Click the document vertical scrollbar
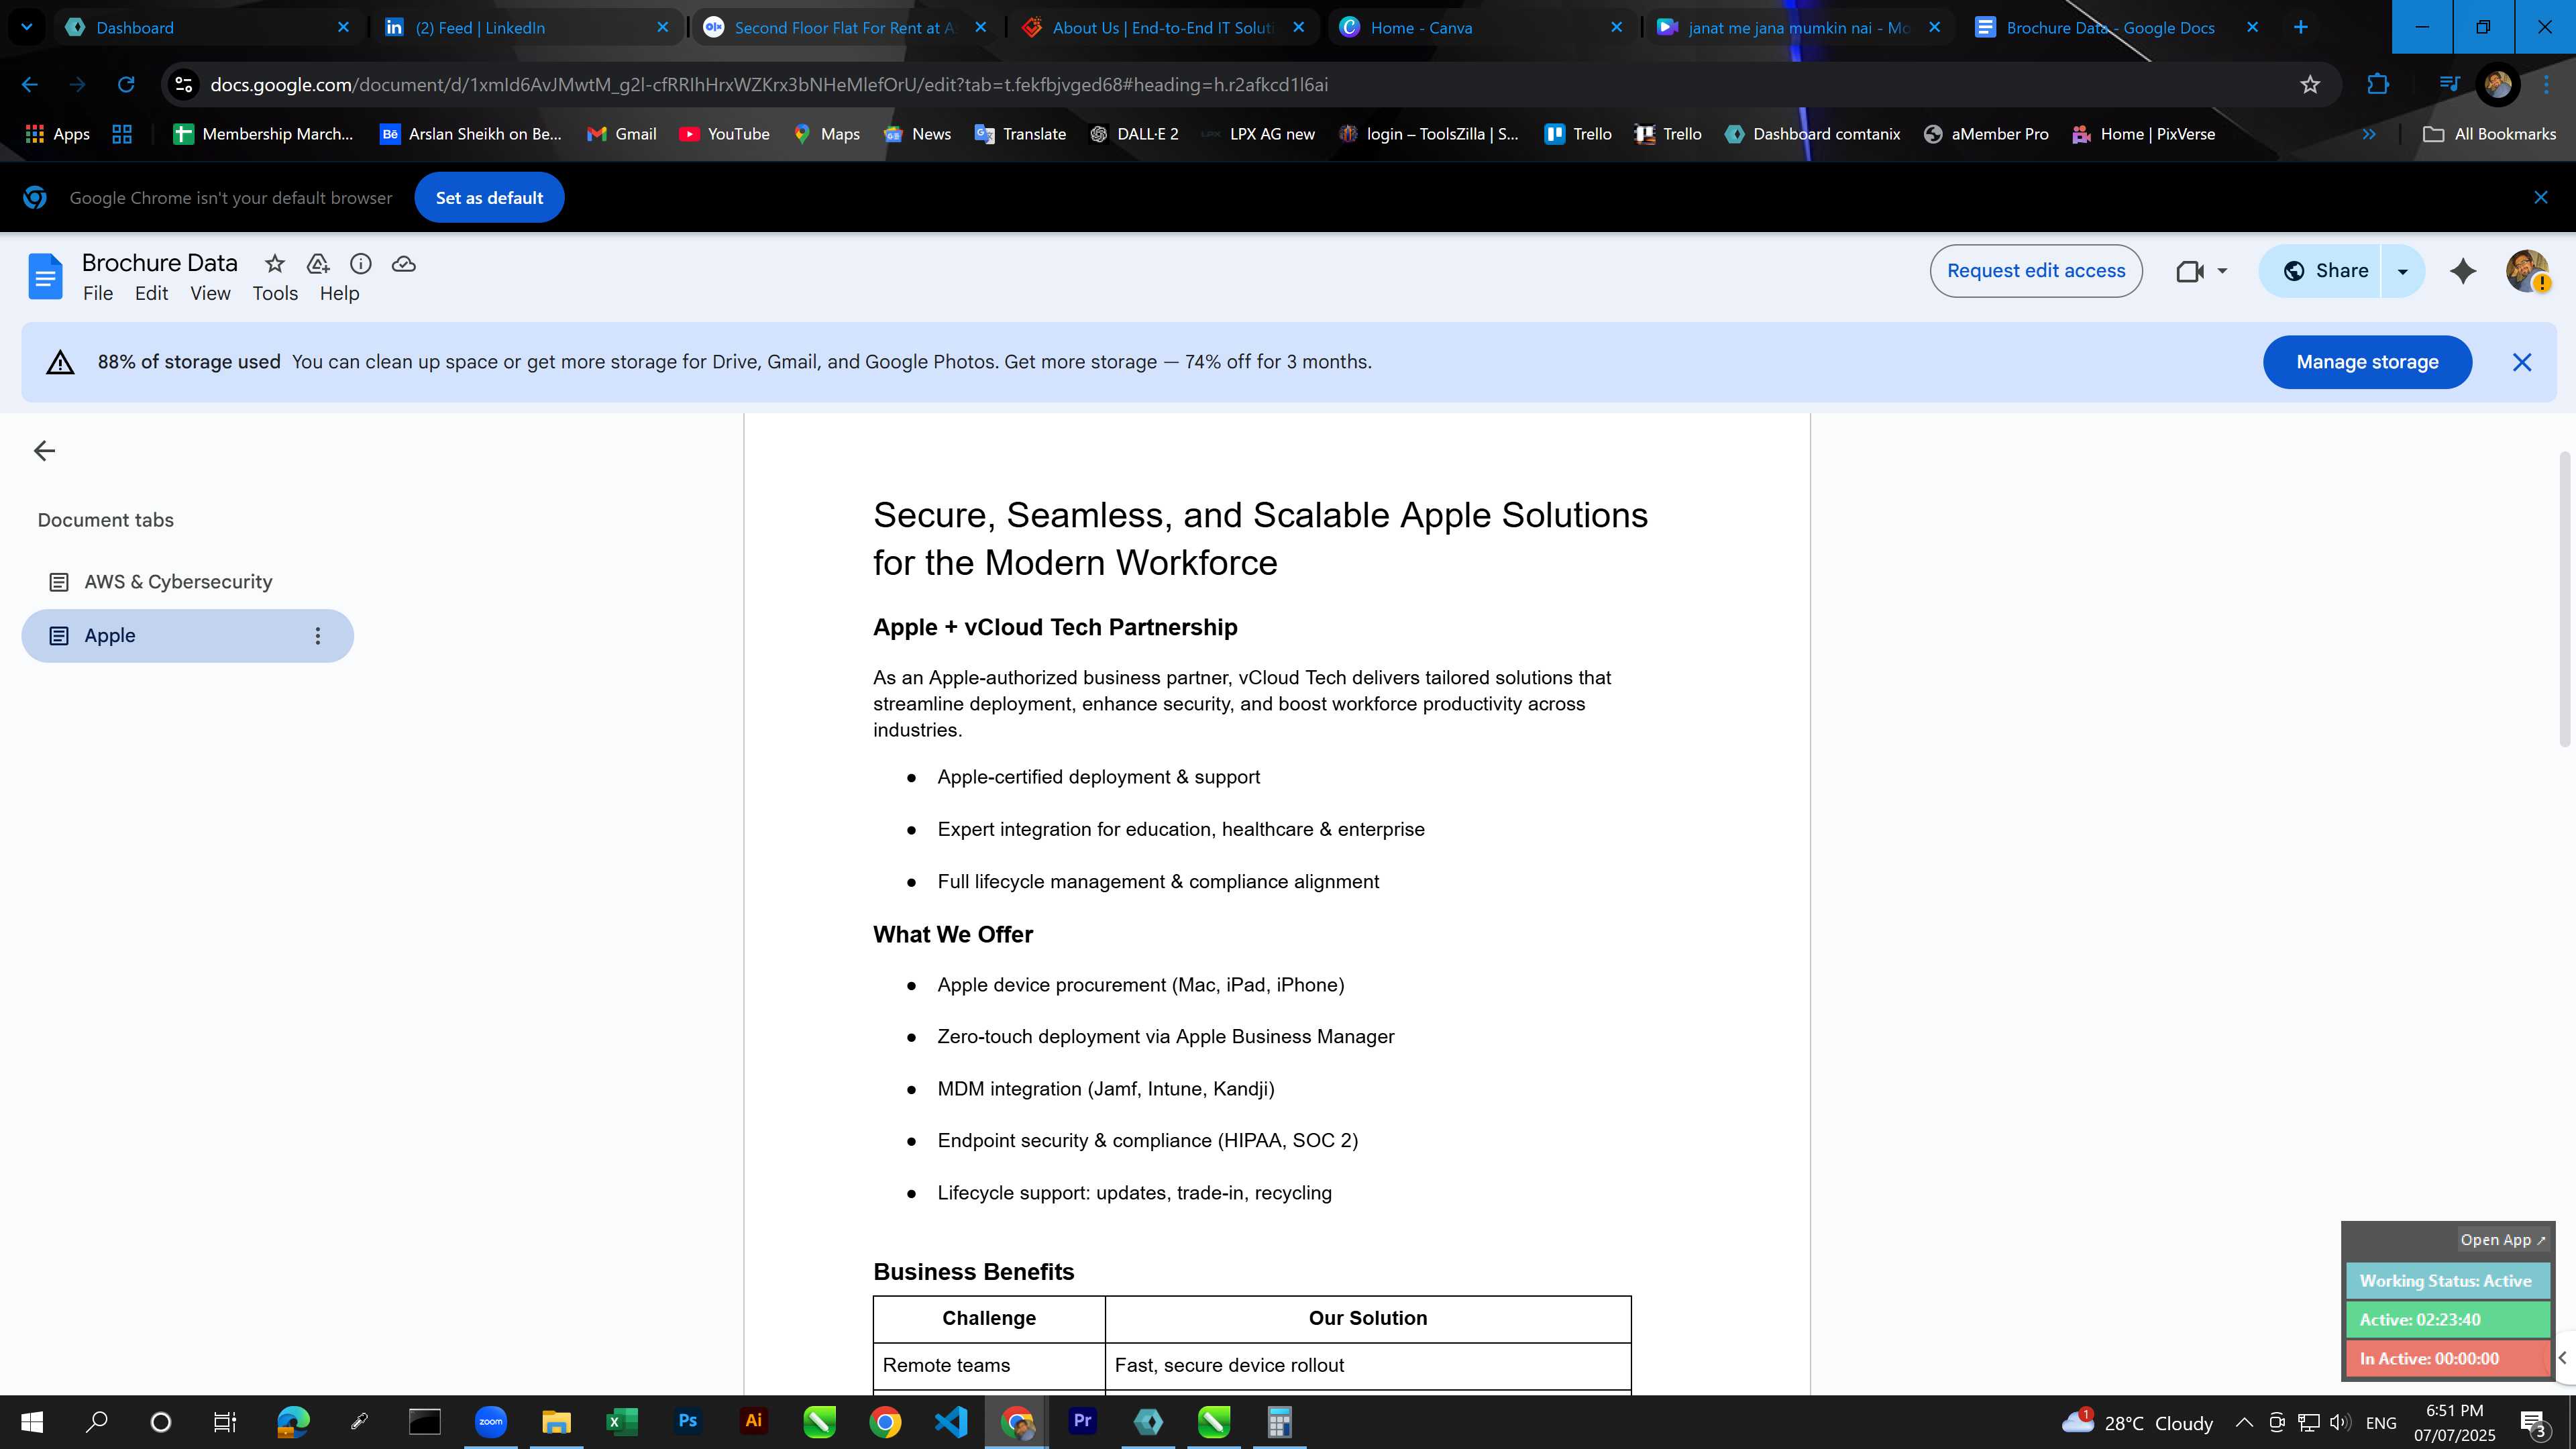Viewport: 2576px width, 1449px height. [2565, 600]
